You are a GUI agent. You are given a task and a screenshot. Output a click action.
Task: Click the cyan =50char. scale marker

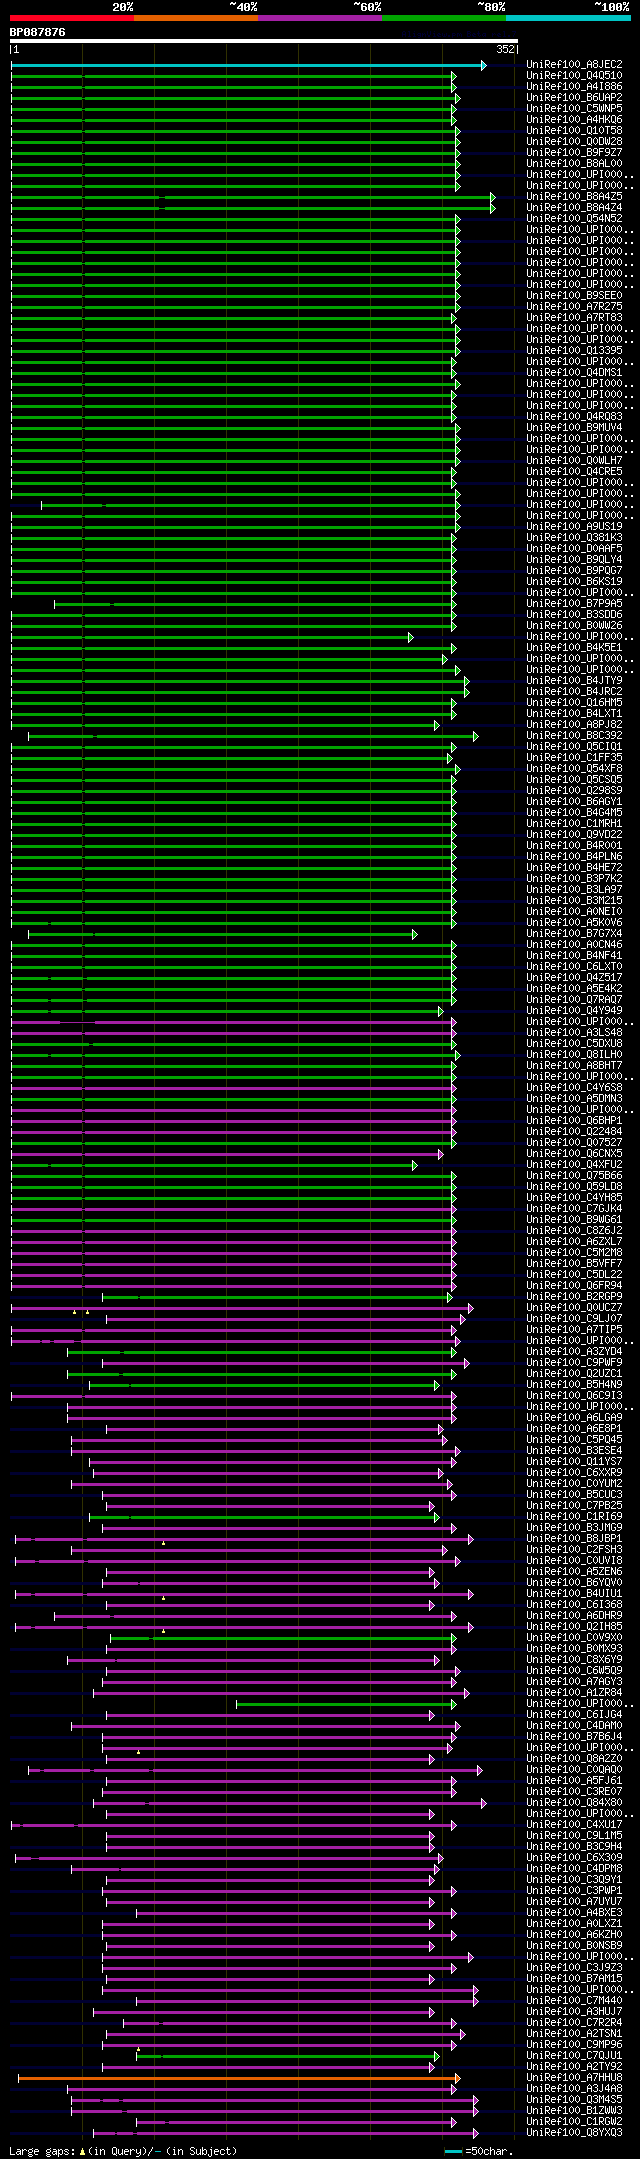pyautogui.click(x=454, y=2151)
